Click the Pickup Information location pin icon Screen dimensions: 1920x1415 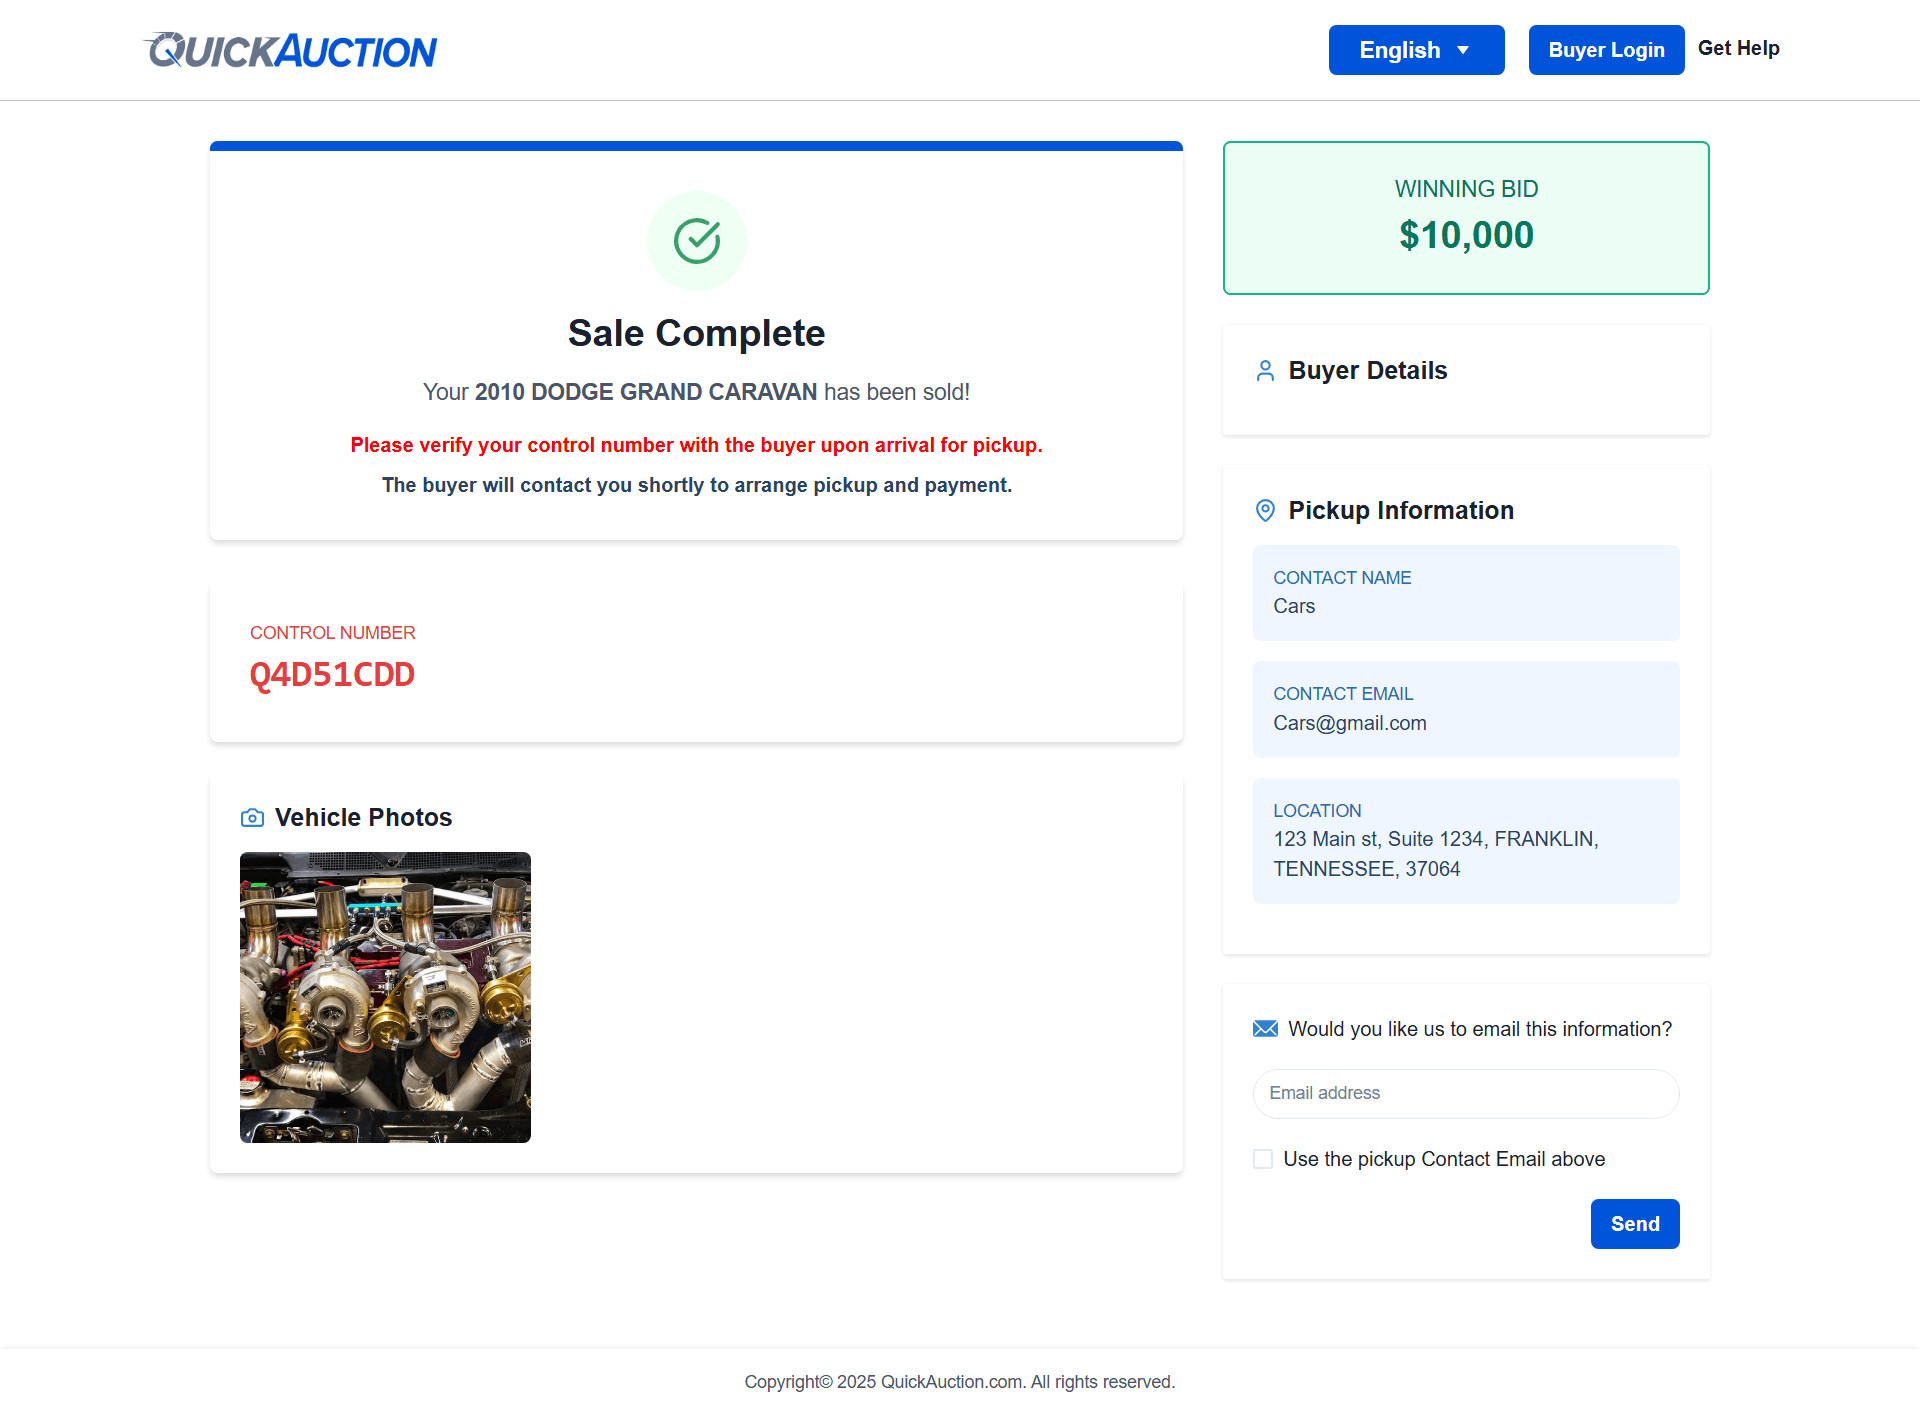coord(1264,510)
